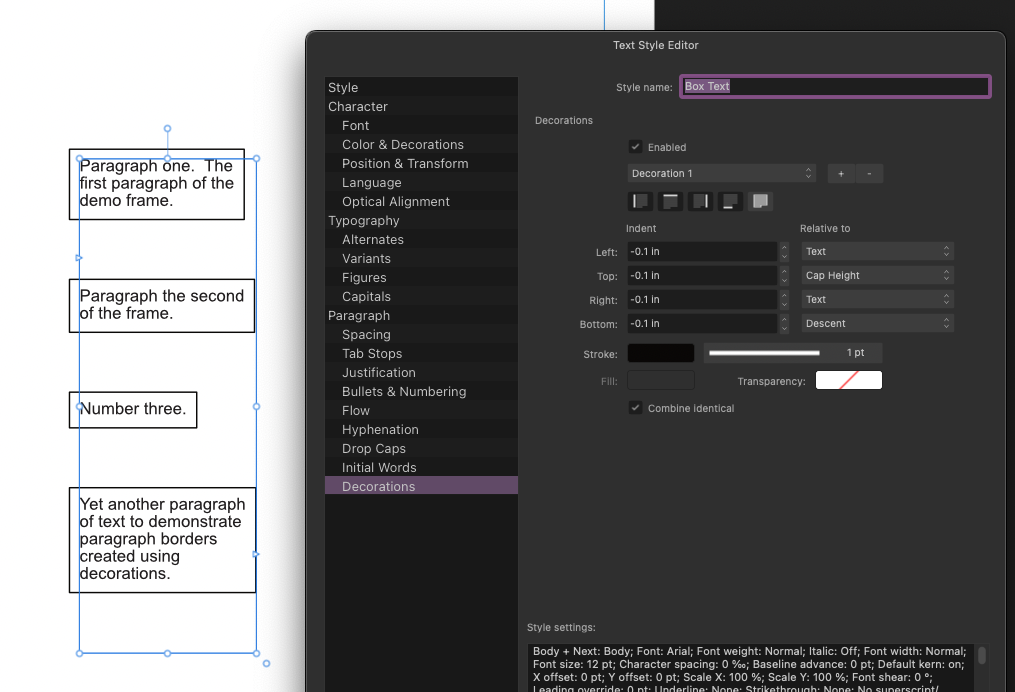Open the Stroke color picker
This screenshot has height=692, width=1015.
click(x=661, y=352)
